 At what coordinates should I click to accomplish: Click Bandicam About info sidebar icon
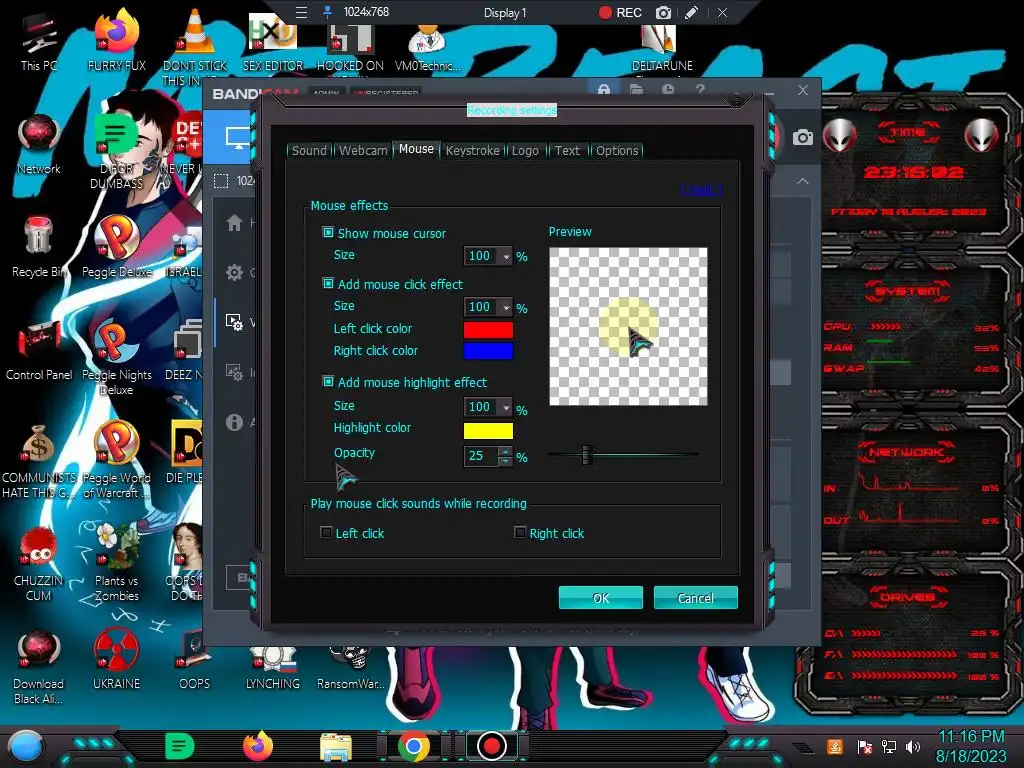234,423
